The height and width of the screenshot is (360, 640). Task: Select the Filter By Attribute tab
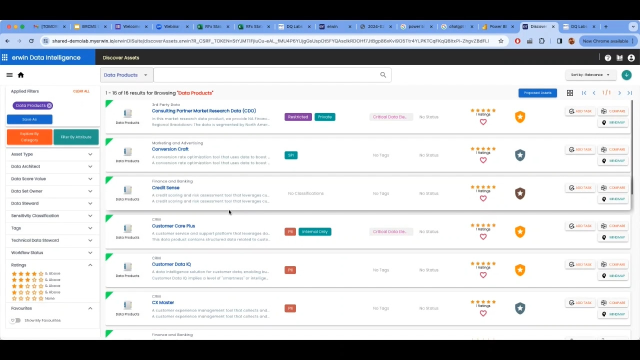[76, 137]
